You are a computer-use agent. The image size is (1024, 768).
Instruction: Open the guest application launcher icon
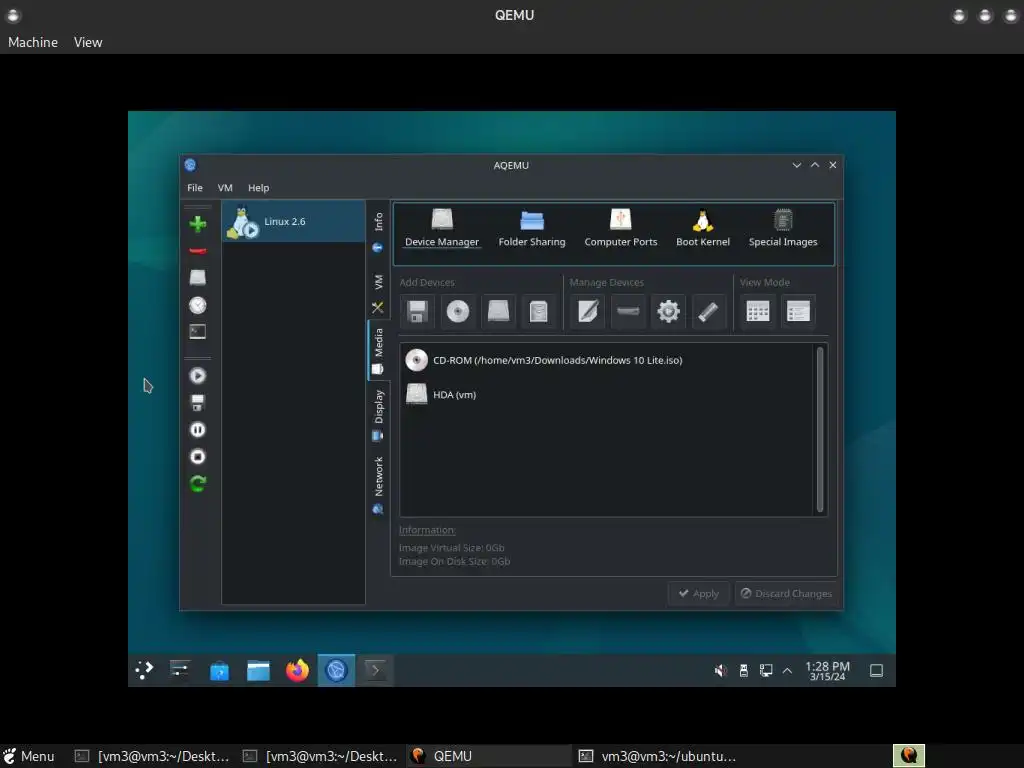[144, 670]
